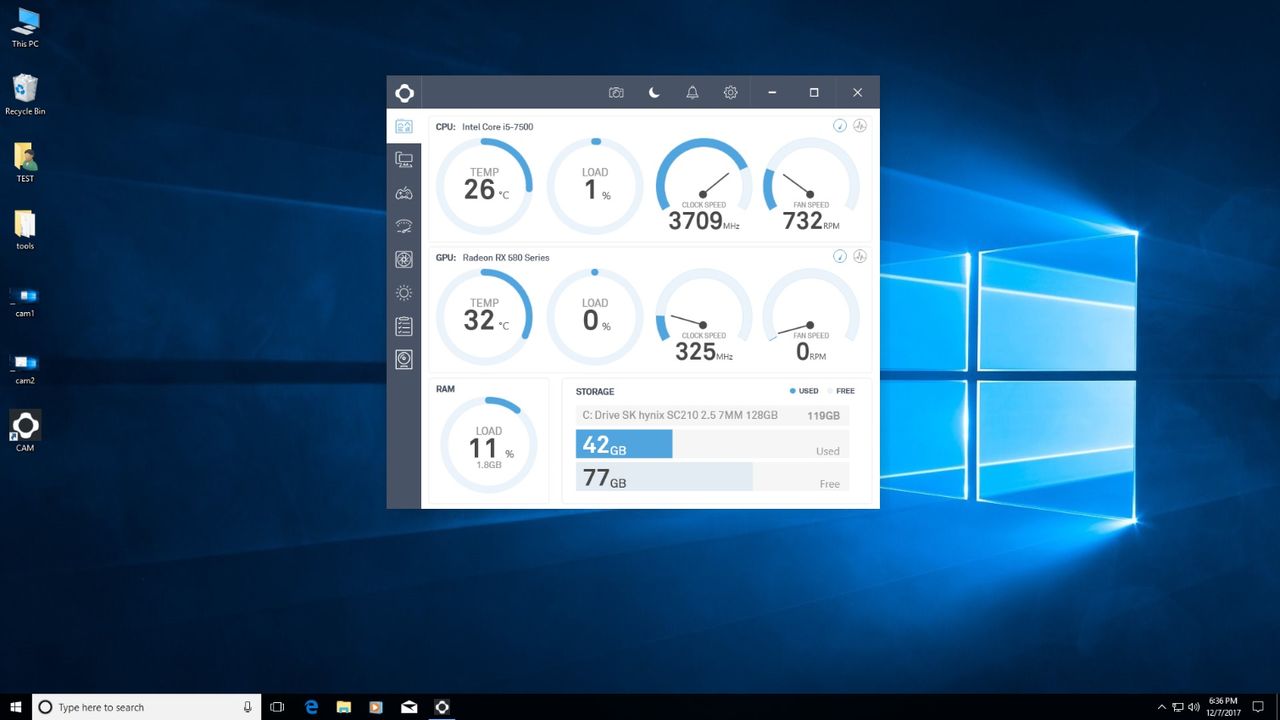1280x720 pixels.
Task: Switch CPU panel to graph view
Action: point(860,126)
